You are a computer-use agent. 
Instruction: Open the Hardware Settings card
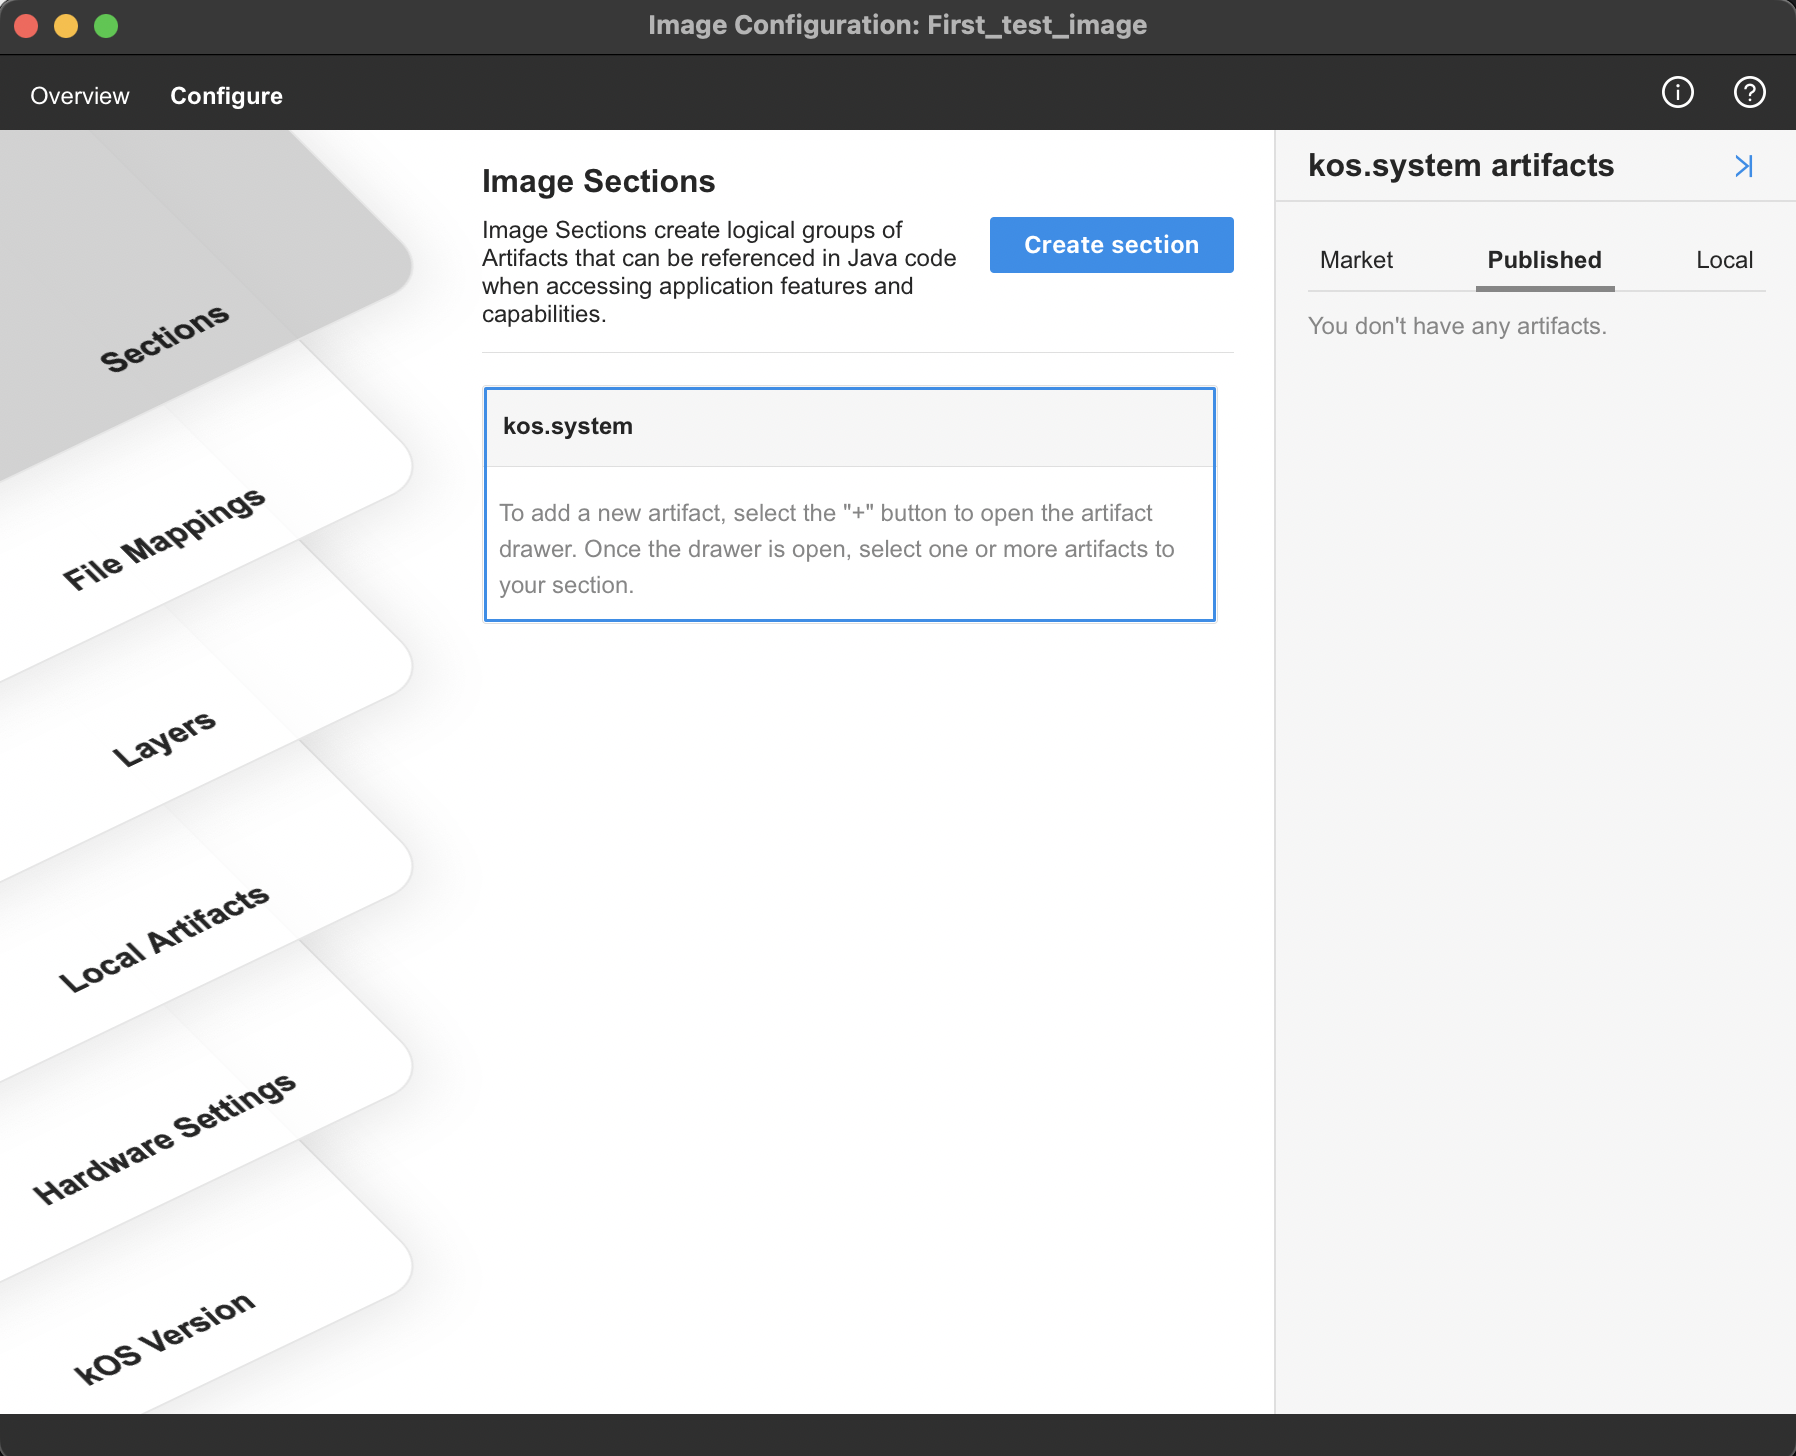click(164, 1138)
